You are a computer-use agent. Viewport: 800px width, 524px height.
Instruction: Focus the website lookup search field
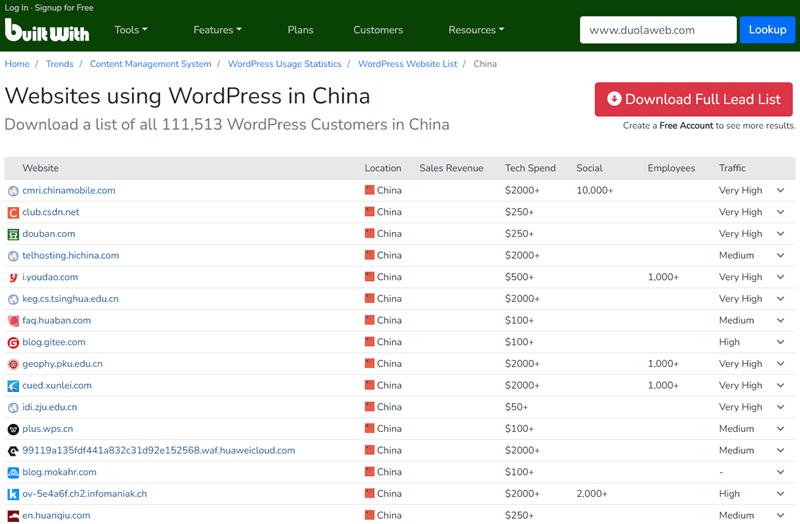[658, 30]
